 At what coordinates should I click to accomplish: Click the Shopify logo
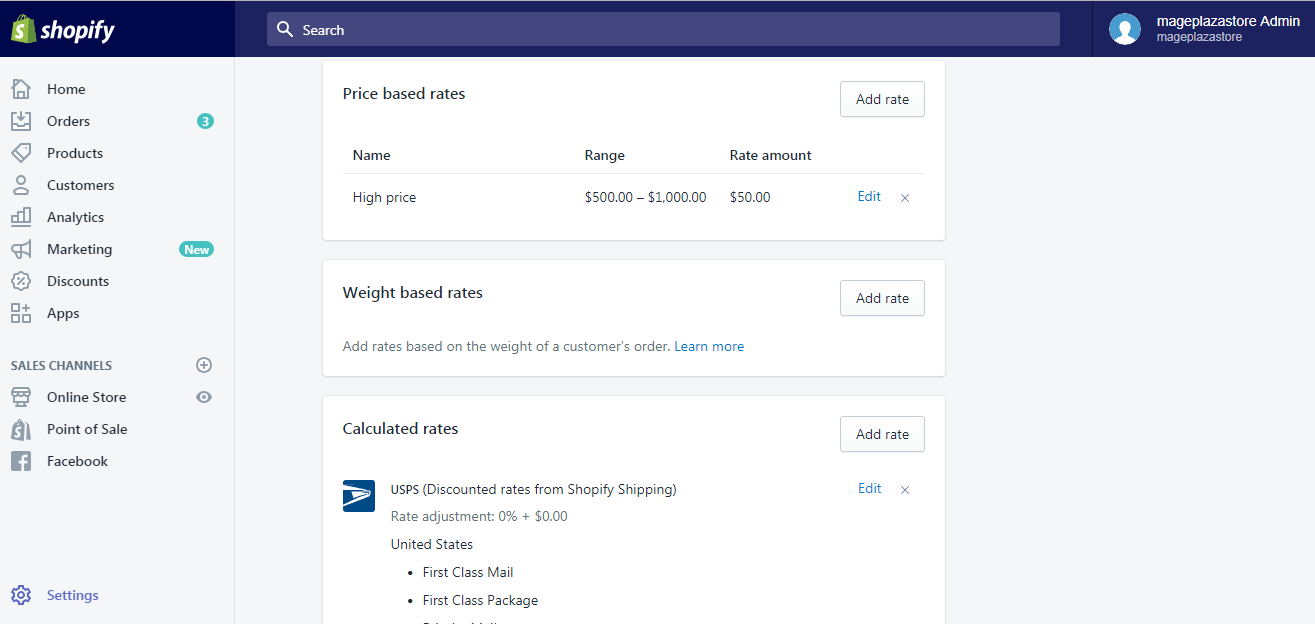63,29
